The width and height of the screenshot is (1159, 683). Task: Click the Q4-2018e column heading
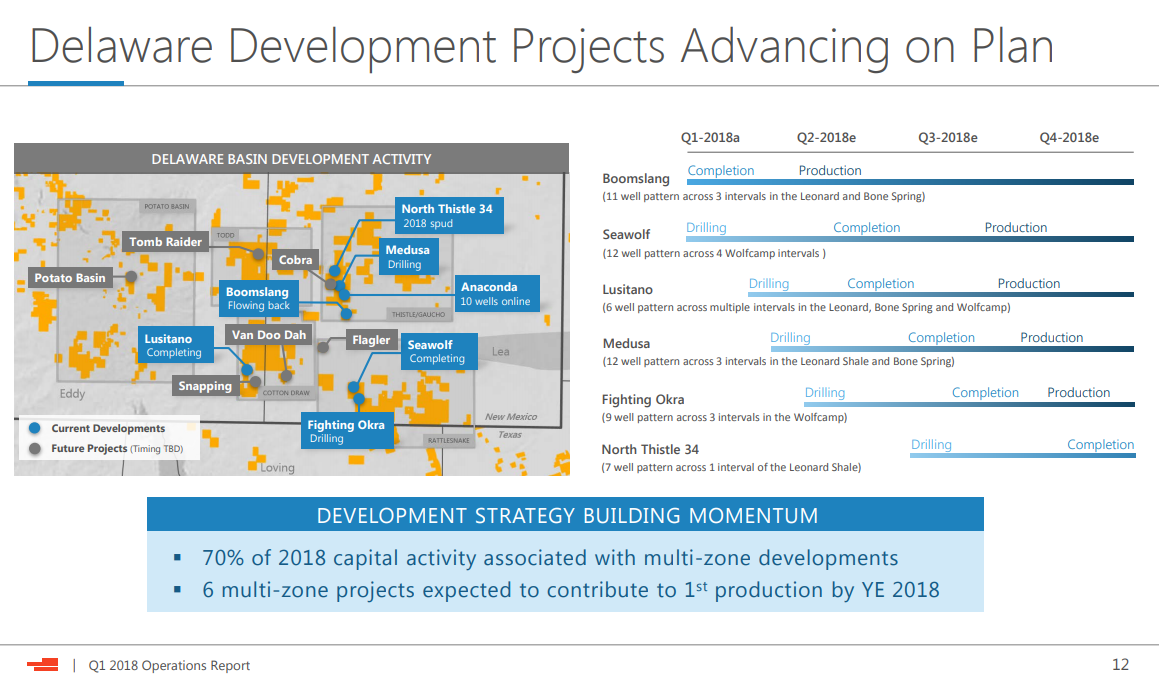tap(1069, 137)
